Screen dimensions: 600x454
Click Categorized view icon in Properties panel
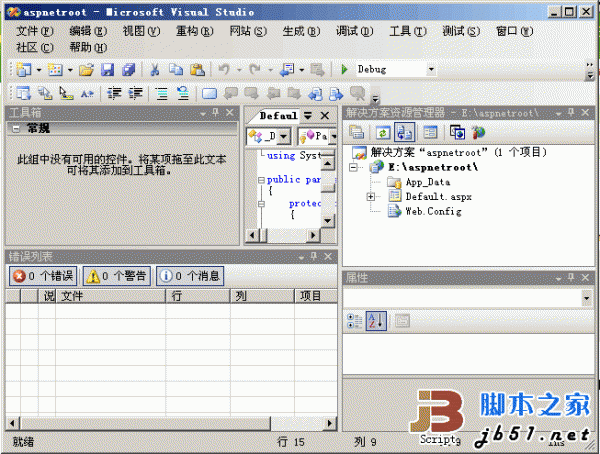click(x=355, y=321)
